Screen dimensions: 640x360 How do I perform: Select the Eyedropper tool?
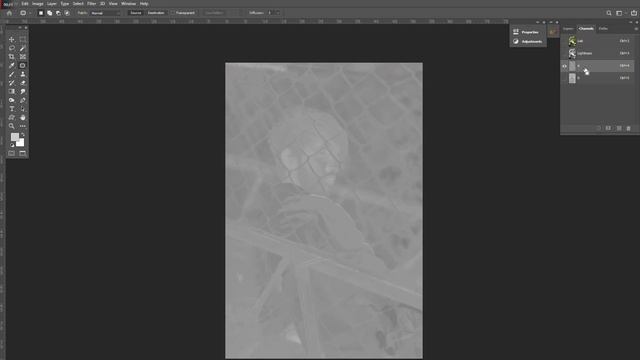[x=11, y=65]
